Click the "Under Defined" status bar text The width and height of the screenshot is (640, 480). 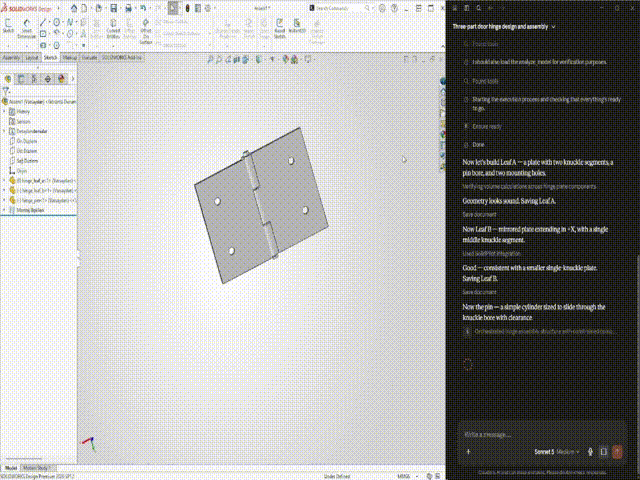coord(337,476)
